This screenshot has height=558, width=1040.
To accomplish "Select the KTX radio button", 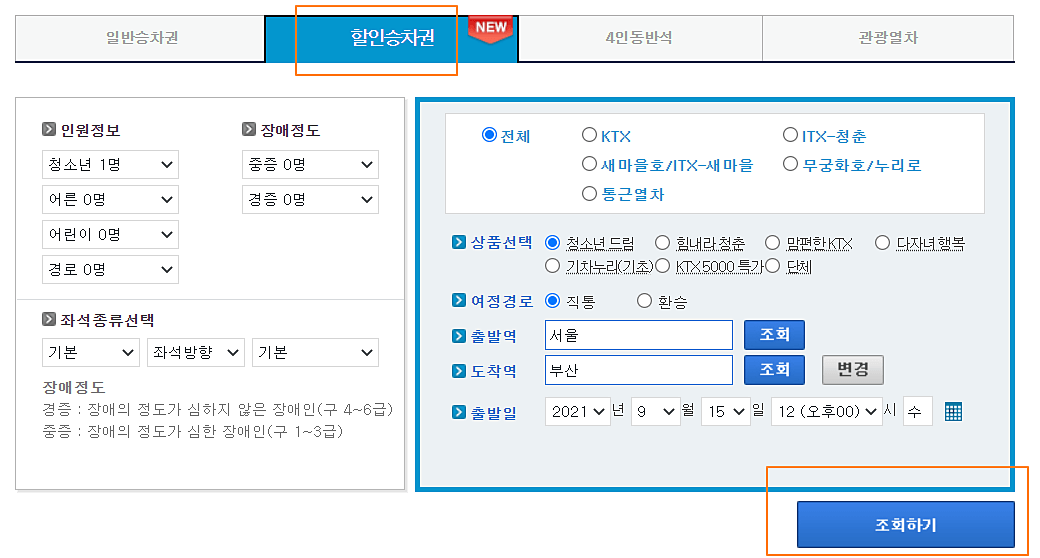I will point(589,135).
